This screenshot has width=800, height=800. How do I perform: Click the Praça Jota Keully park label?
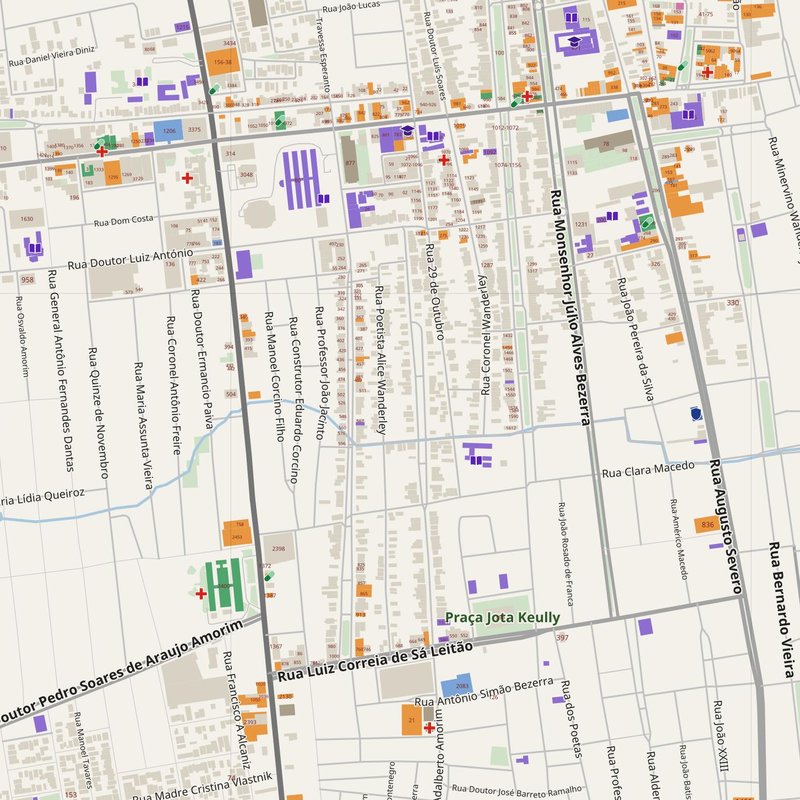tap(503, 617)
